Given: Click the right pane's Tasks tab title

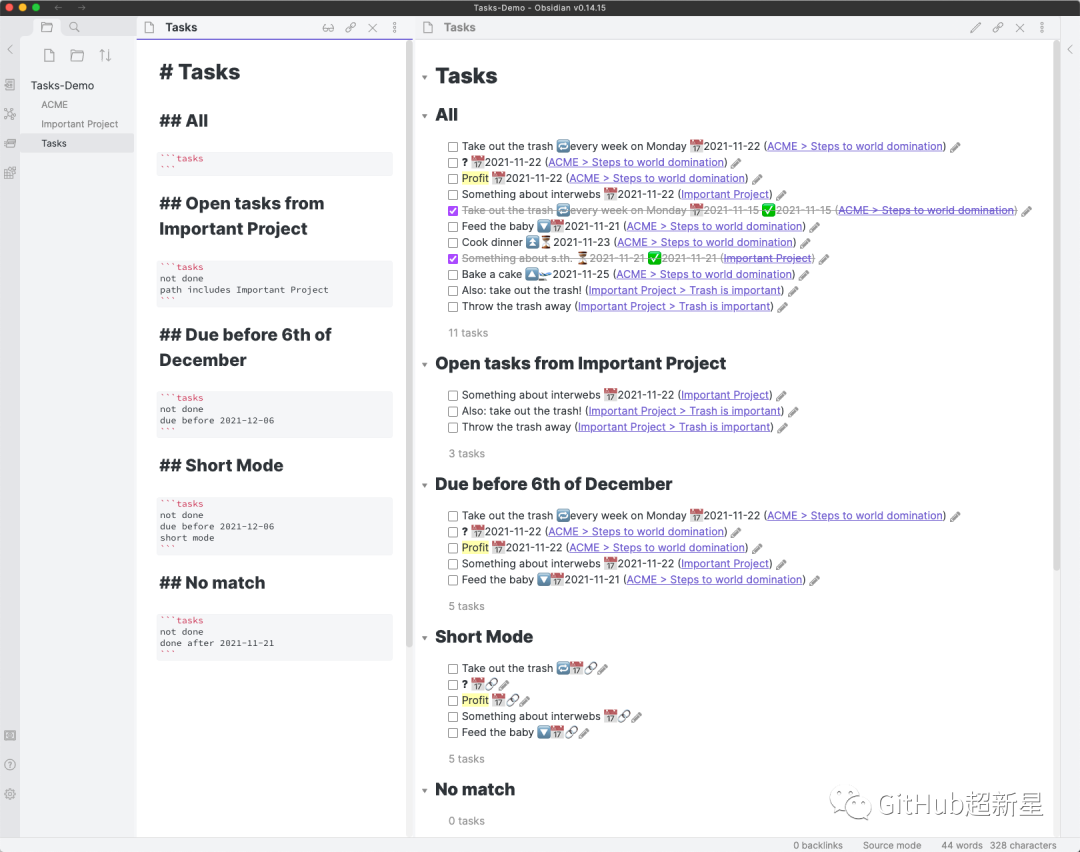Looking at the screenshot, I should [x=459, y=28].
